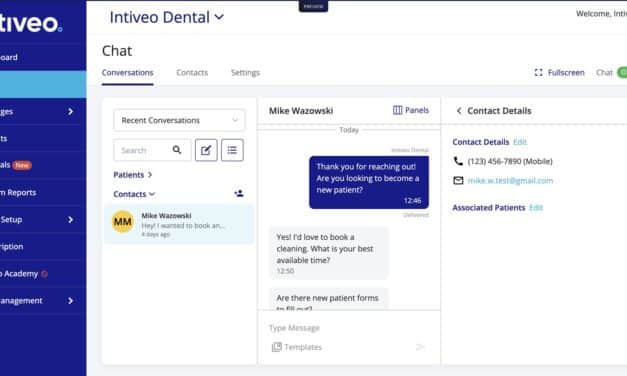Click the 'Yes! I'd love to book' message
Screen dimensions: 627x376
click(x=329, y=253)
